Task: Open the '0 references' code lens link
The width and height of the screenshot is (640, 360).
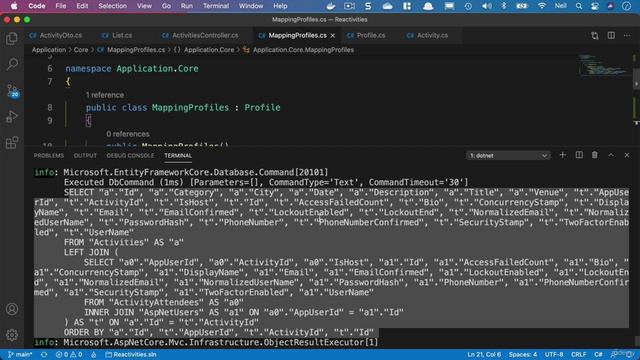Action: [x=128, y=134]
